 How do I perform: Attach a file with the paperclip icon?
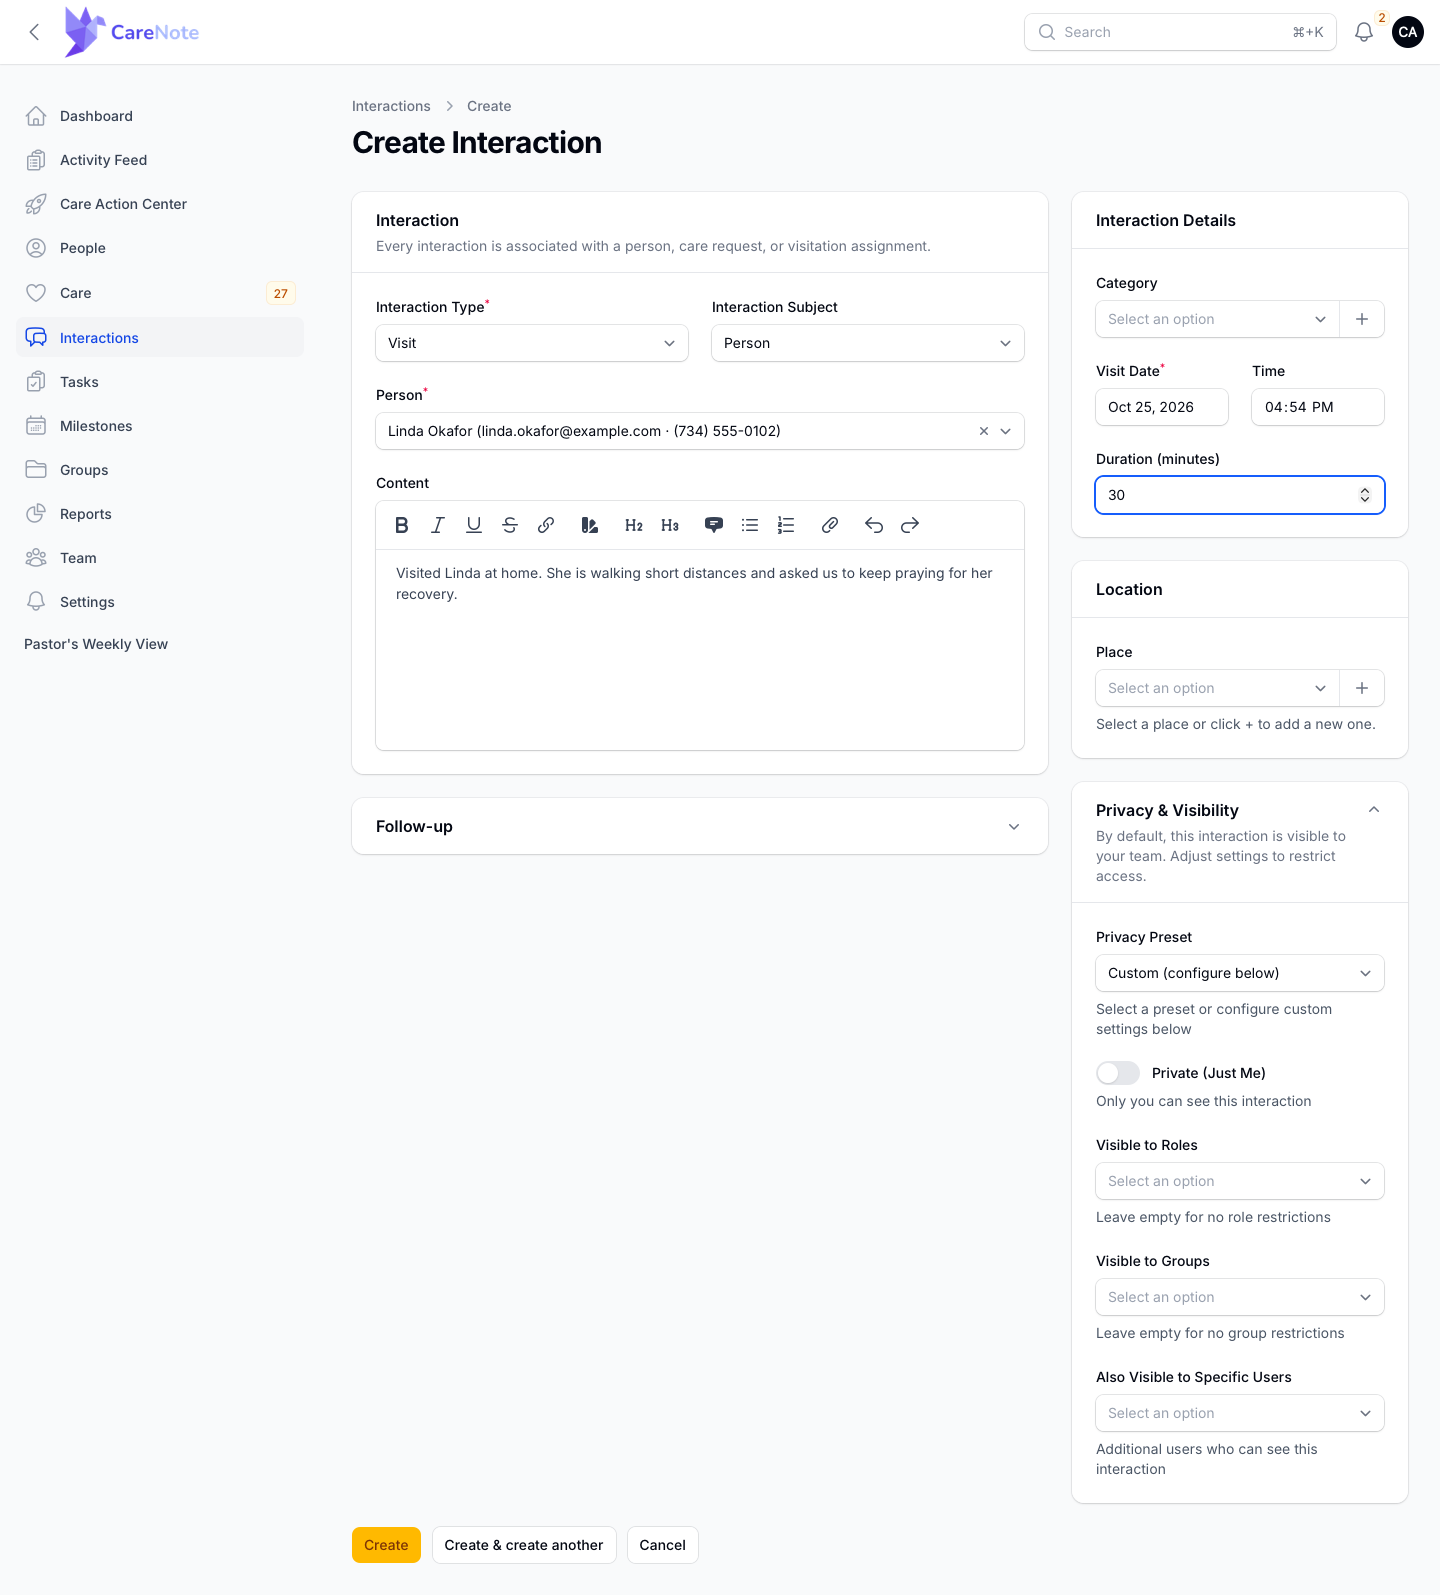click(x=830, y=525)
